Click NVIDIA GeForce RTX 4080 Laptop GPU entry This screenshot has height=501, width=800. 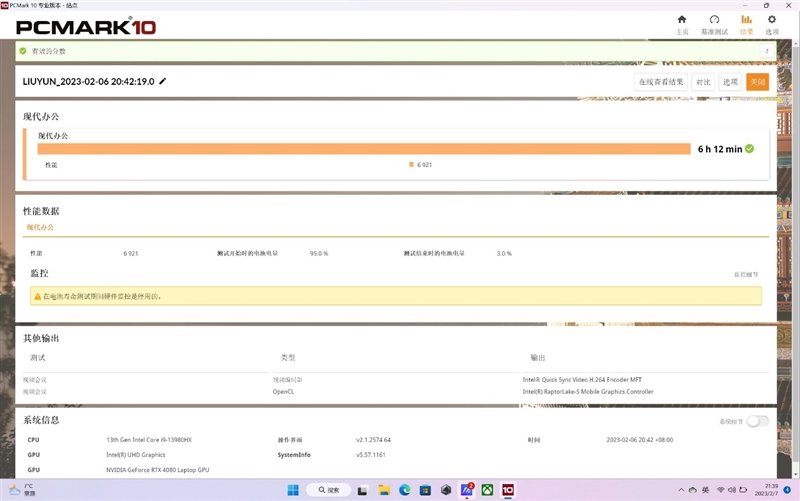click(x=158, y=470)
